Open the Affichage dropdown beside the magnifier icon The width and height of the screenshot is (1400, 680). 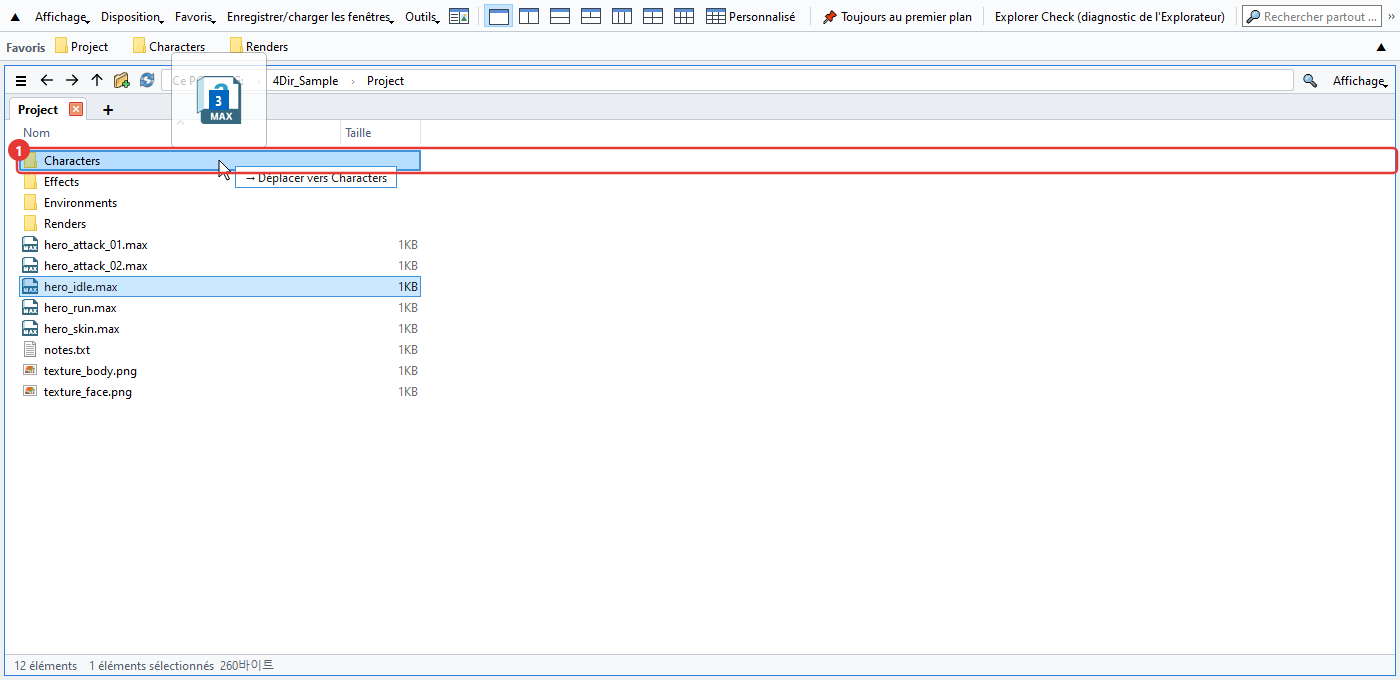(1360, 81)
